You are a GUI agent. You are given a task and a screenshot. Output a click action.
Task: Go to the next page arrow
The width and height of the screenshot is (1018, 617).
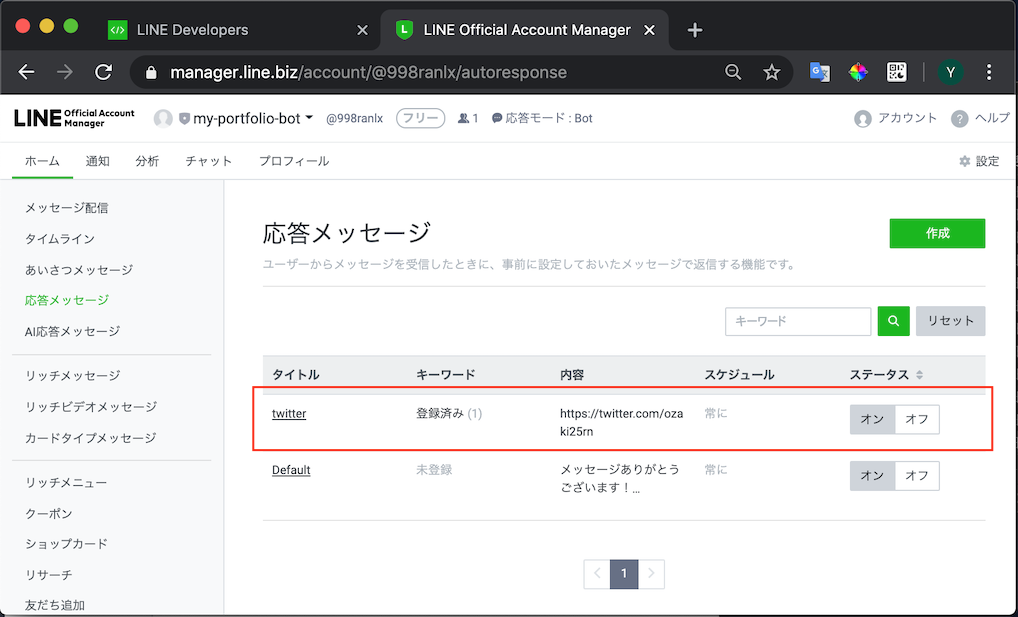pyautogui.click(x=651, y=573)
